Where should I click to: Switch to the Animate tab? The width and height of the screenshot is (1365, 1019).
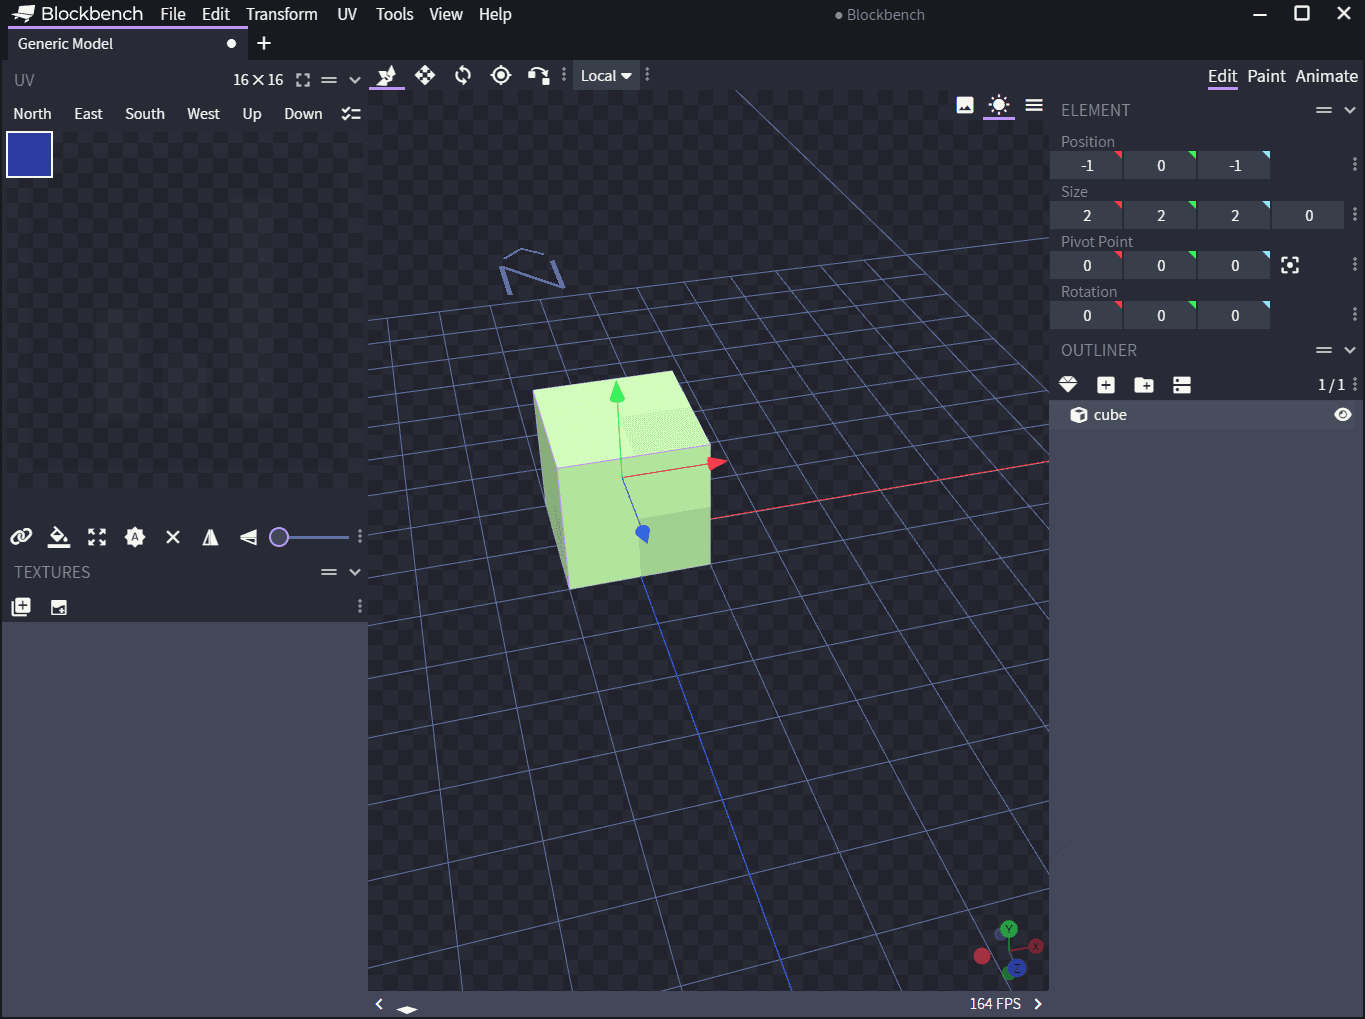pyautogui.click(x=1326, y=76)
